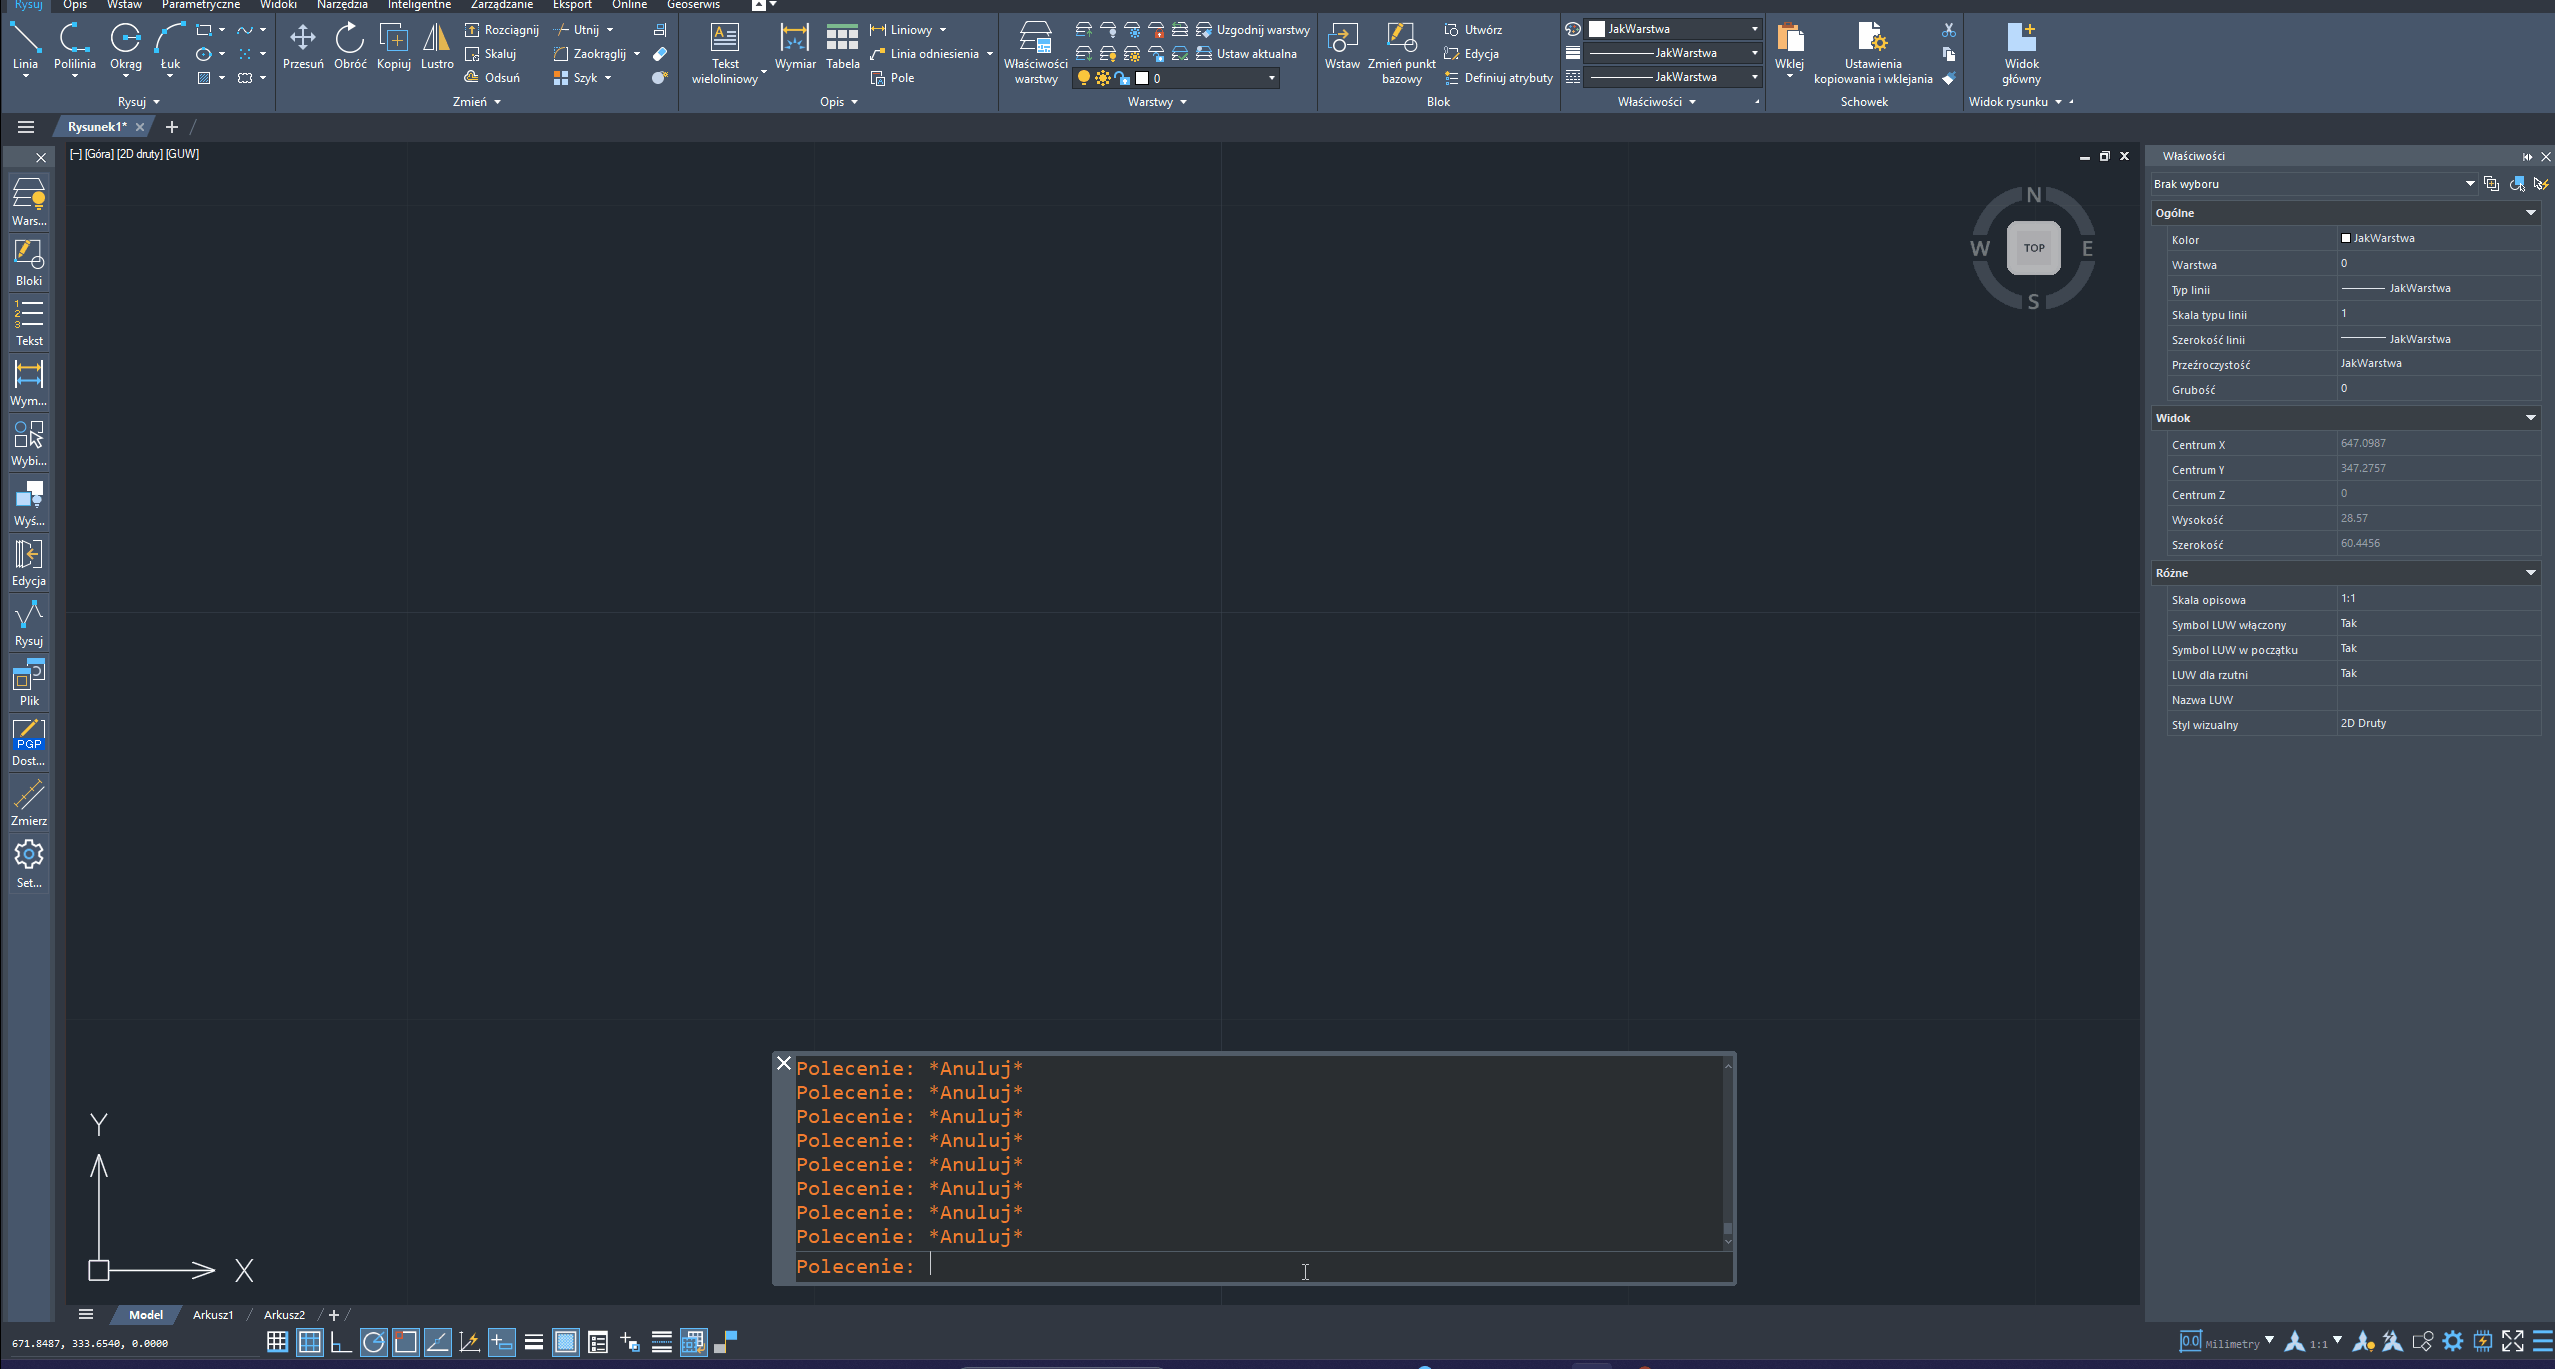Click the white layer color swatch in Warstwy
Screen dimensions: 2555x1369
[1142, 78]
